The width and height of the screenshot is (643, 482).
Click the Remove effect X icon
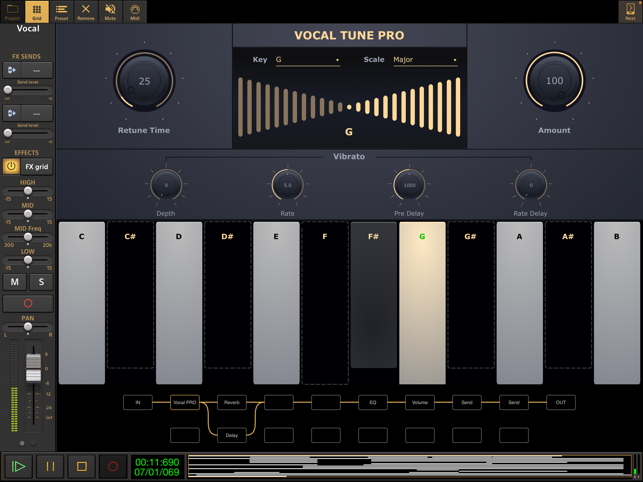click(x=86, y=11)
